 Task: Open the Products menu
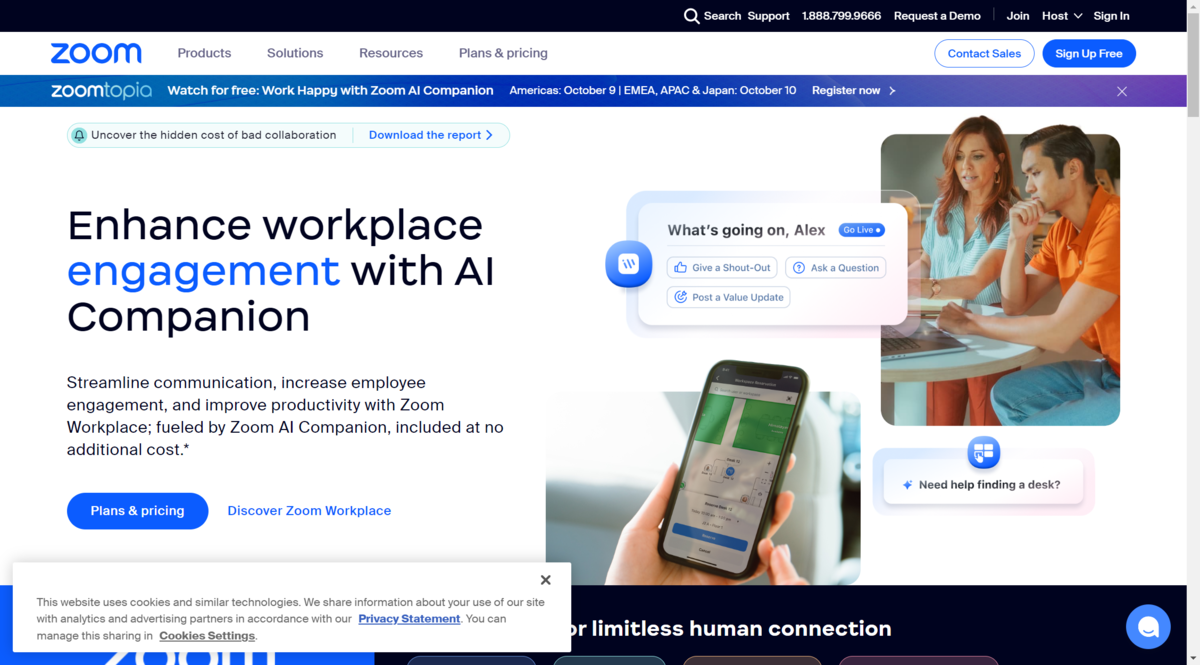tap(204, 53)
